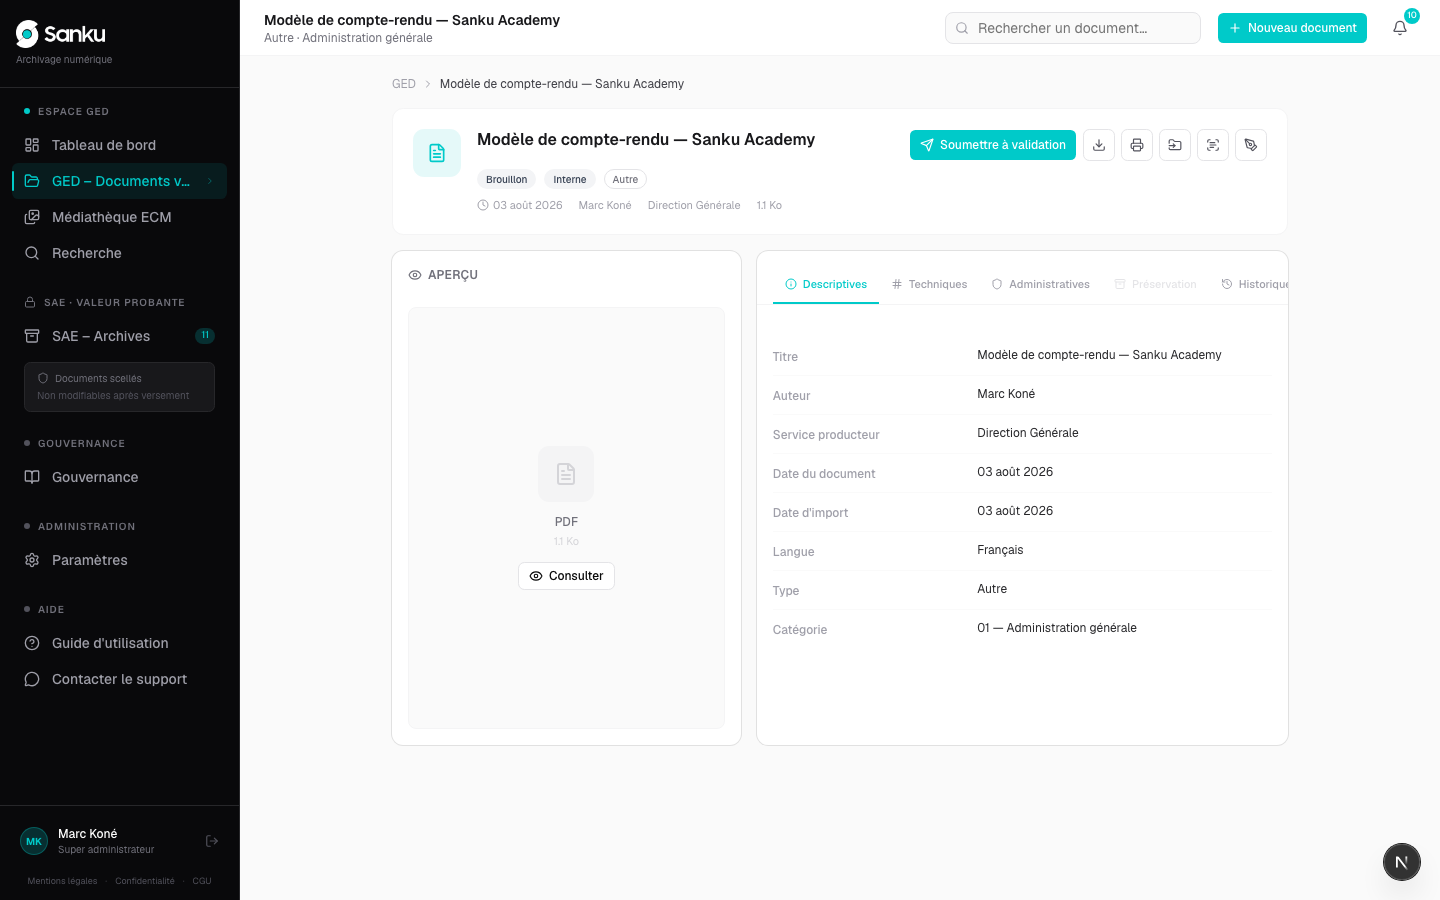Viewport: 1440px width, 900px height.
Task: Focus the Rechercher un document field
Action: click(x=1073, y=28)
